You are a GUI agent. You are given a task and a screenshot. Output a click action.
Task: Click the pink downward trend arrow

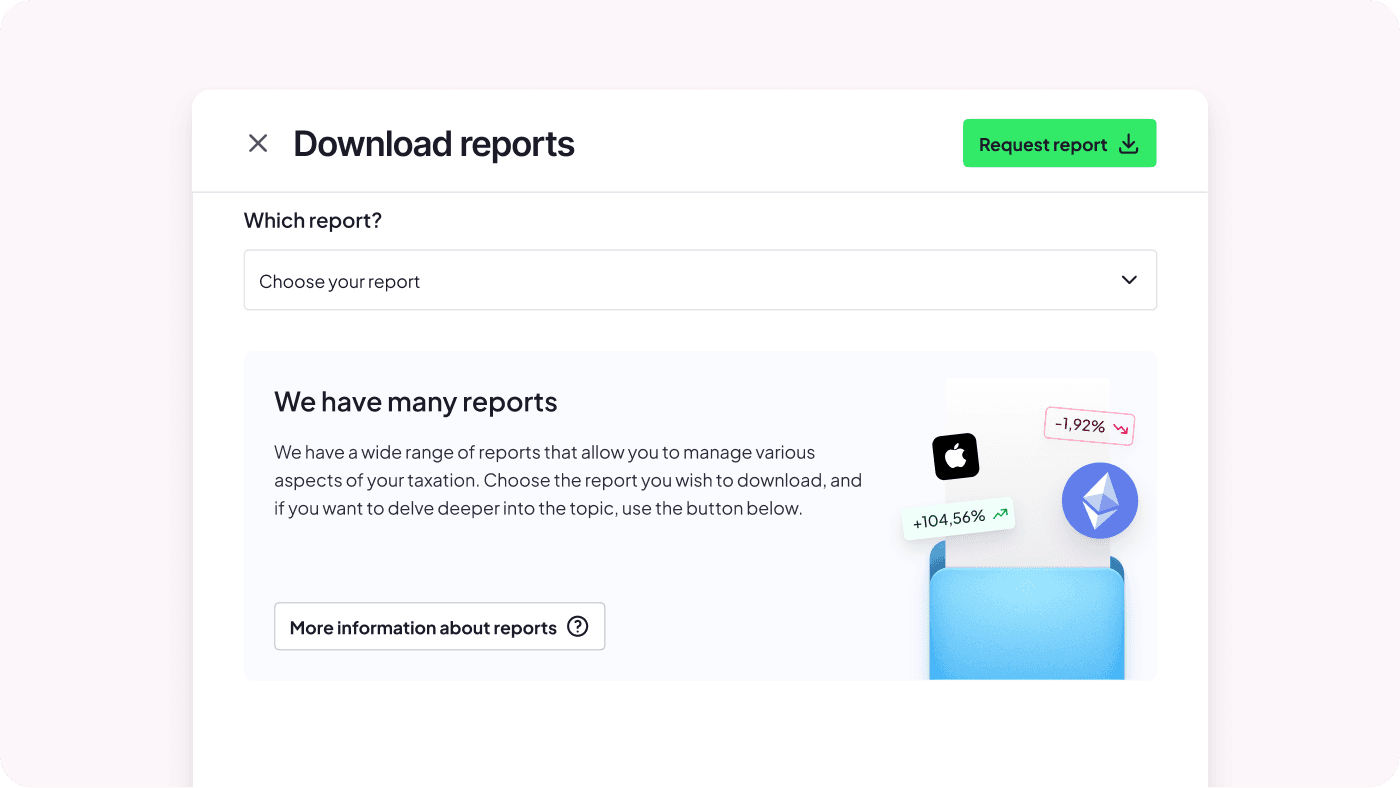pos(1119,425)
